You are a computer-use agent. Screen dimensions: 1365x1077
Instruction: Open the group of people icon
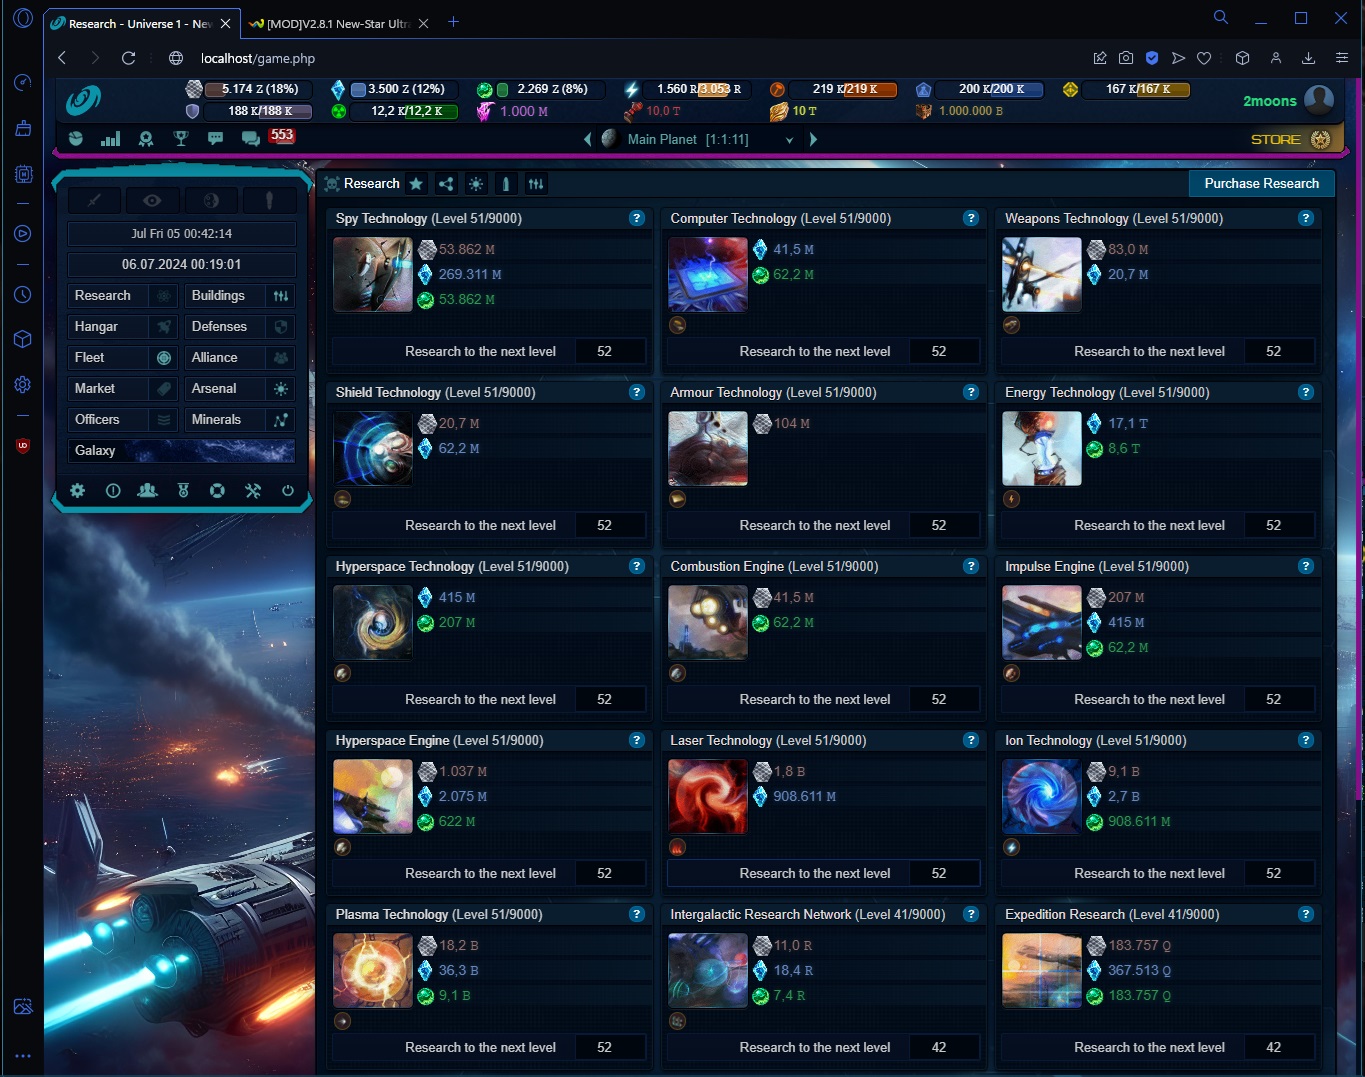[147, 490]
